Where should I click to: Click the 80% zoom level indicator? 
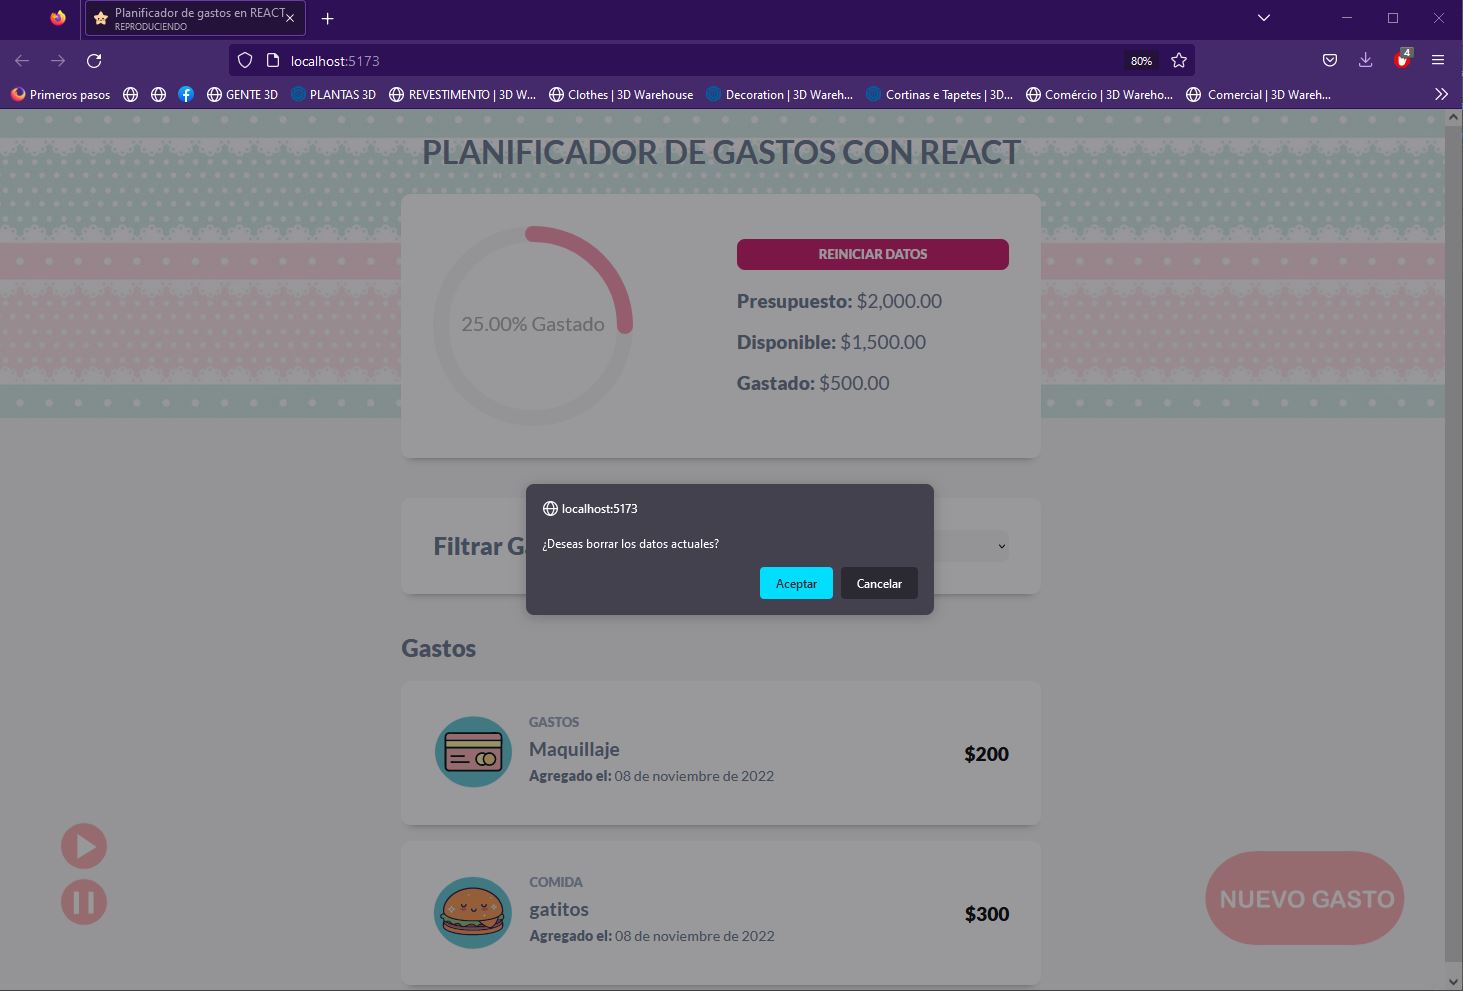[x=1141, y=61]
